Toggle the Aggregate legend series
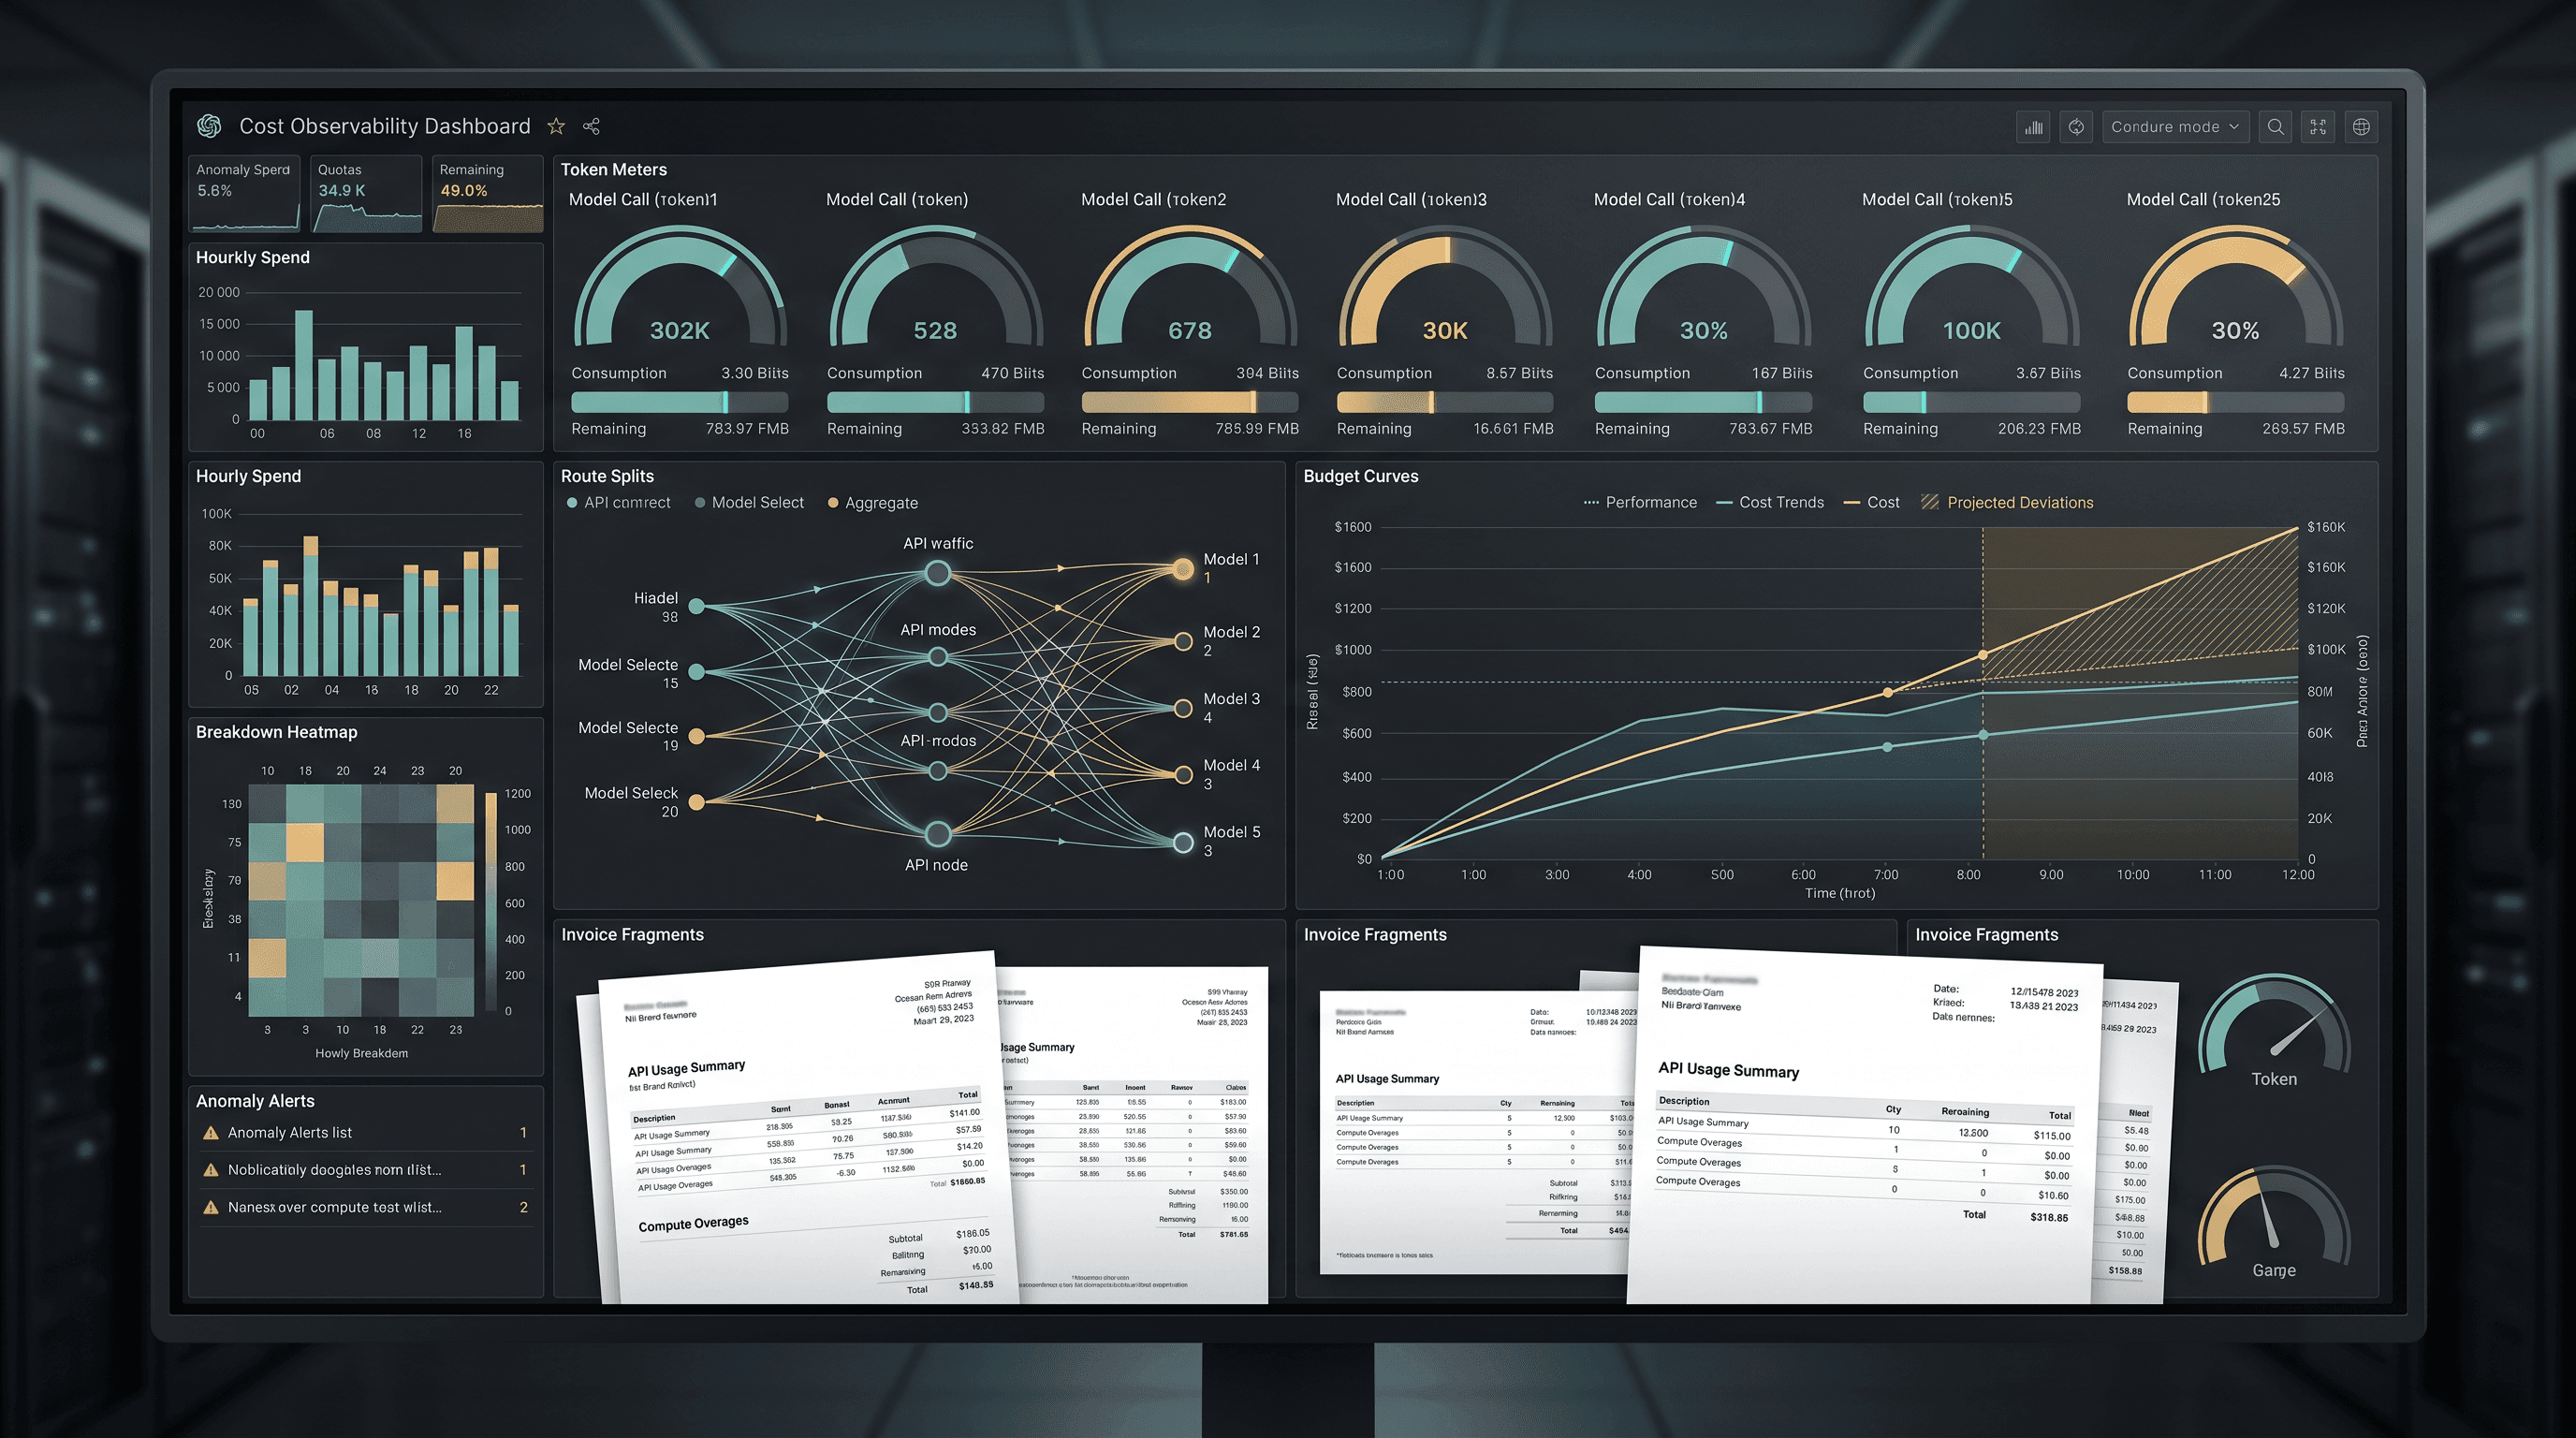The width and height of the screenshot is (2576, 1438). [872, 503]
